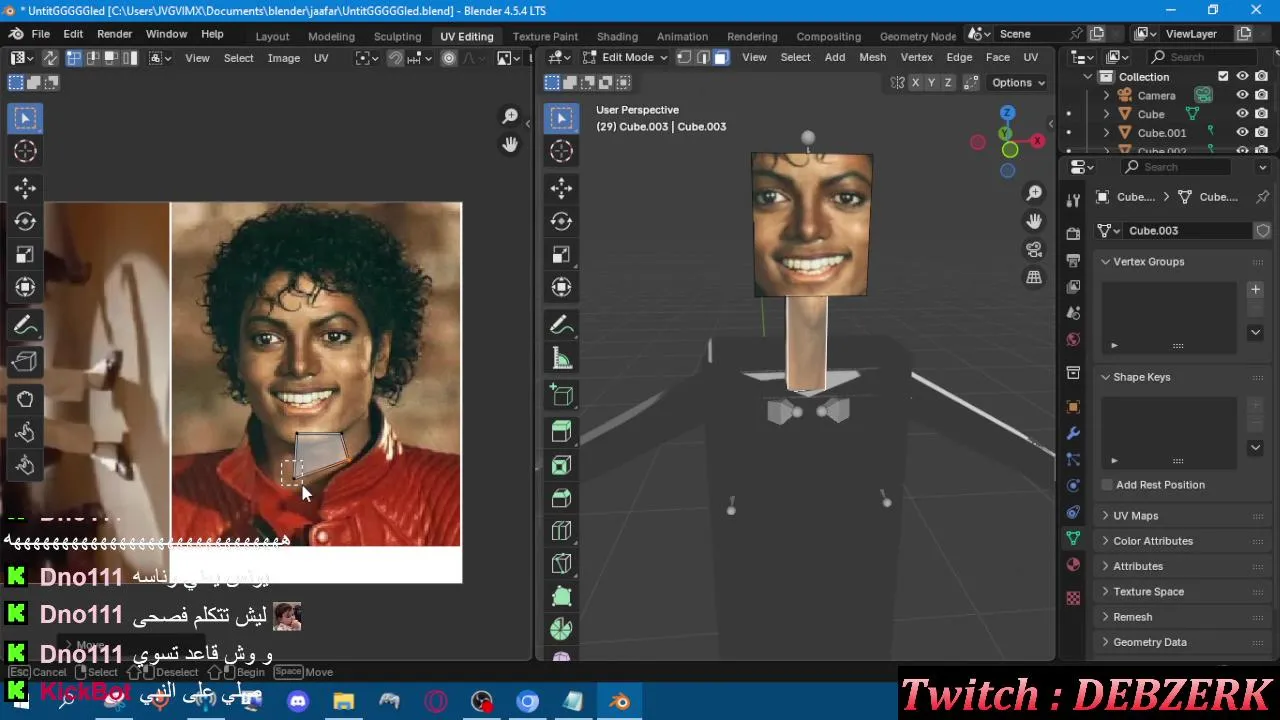Activate the 3D viewport Rotate tool
The height and width of the screenshot is (720, 1280).
(x=561, y=221)
